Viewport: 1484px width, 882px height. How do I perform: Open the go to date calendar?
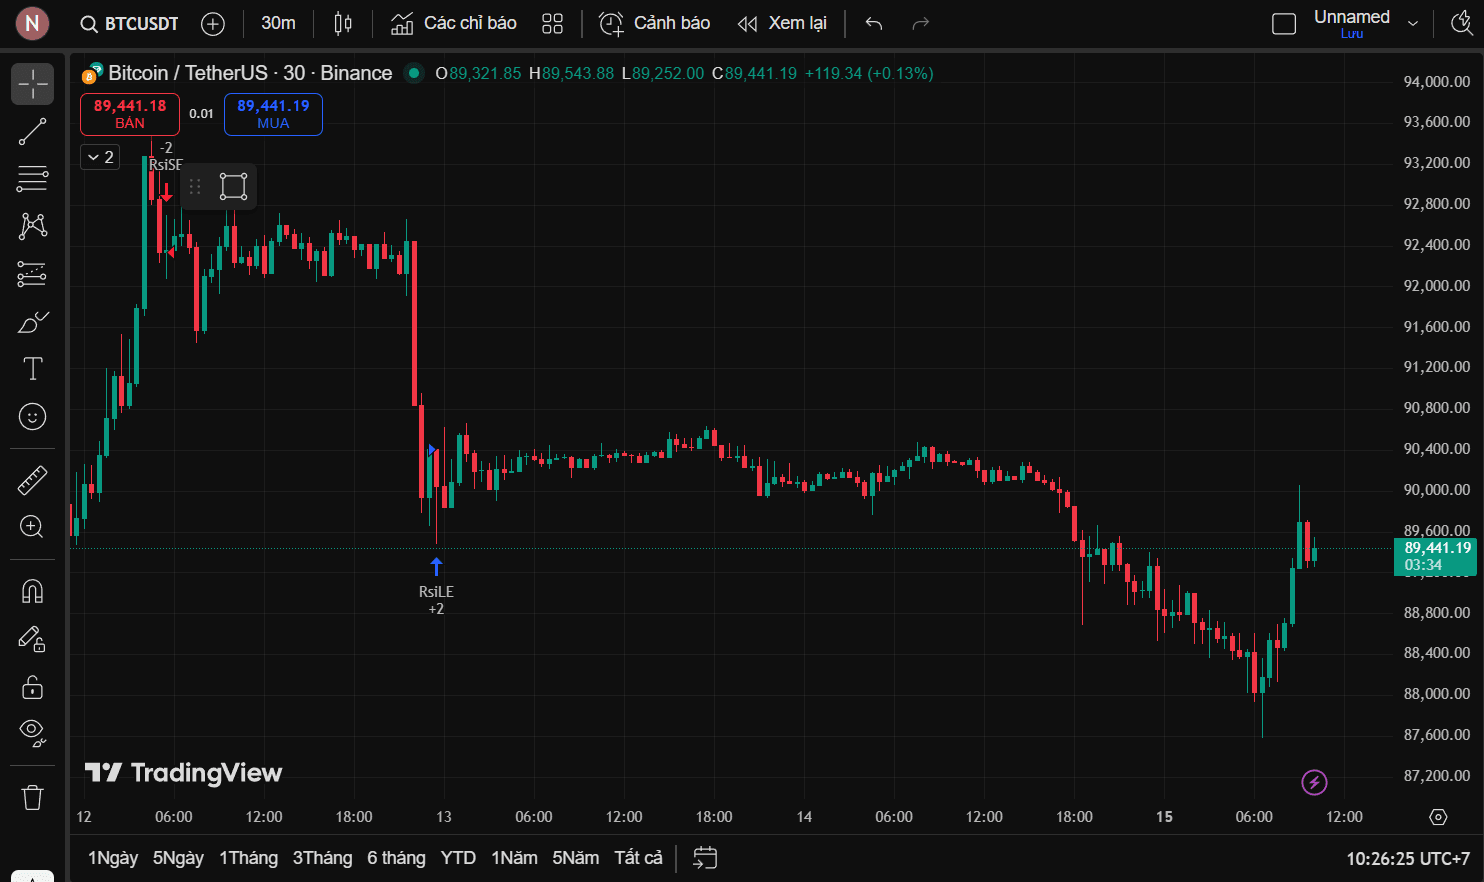pos(705,858)
